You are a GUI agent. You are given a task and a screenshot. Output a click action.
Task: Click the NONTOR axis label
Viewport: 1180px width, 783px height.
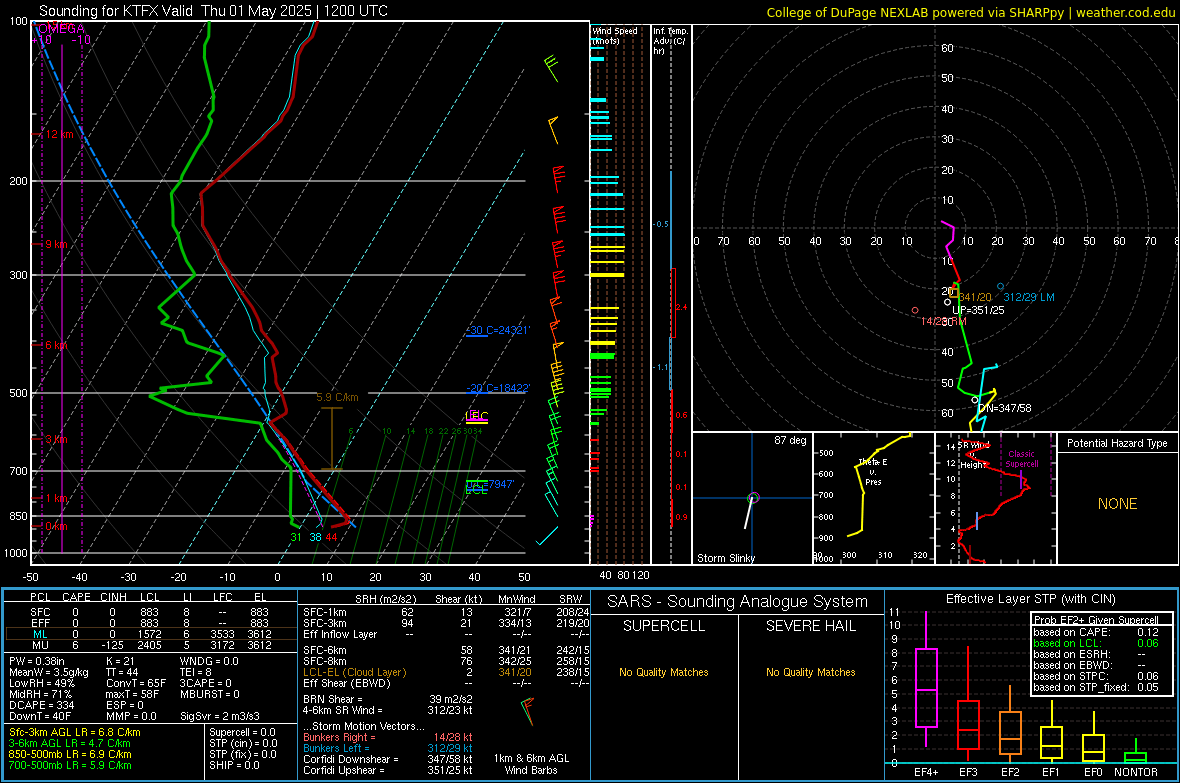(1136, 772)
